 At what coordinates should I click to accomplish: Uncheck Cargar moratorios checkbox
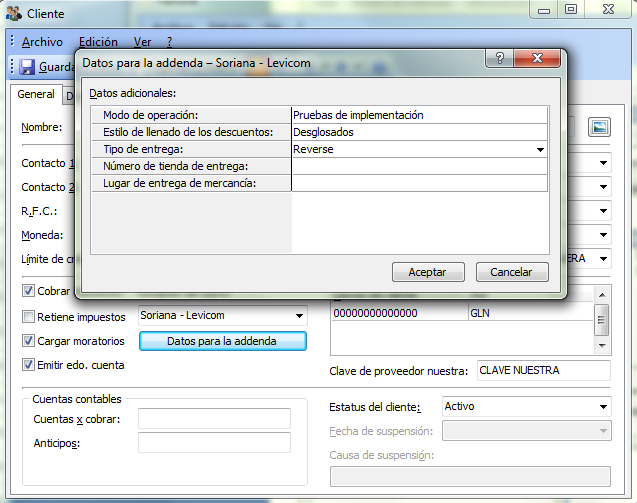(x=28, y=341)
